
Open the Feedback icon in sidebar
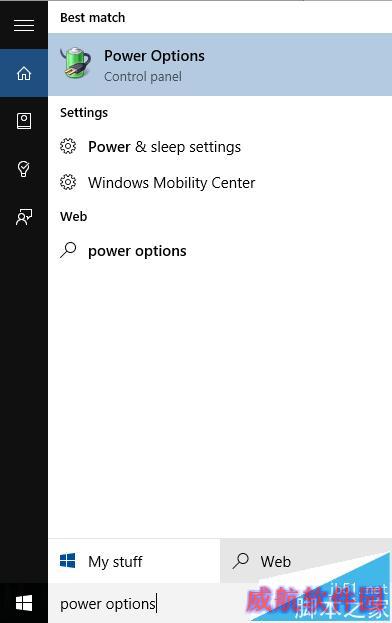point(24,217)
